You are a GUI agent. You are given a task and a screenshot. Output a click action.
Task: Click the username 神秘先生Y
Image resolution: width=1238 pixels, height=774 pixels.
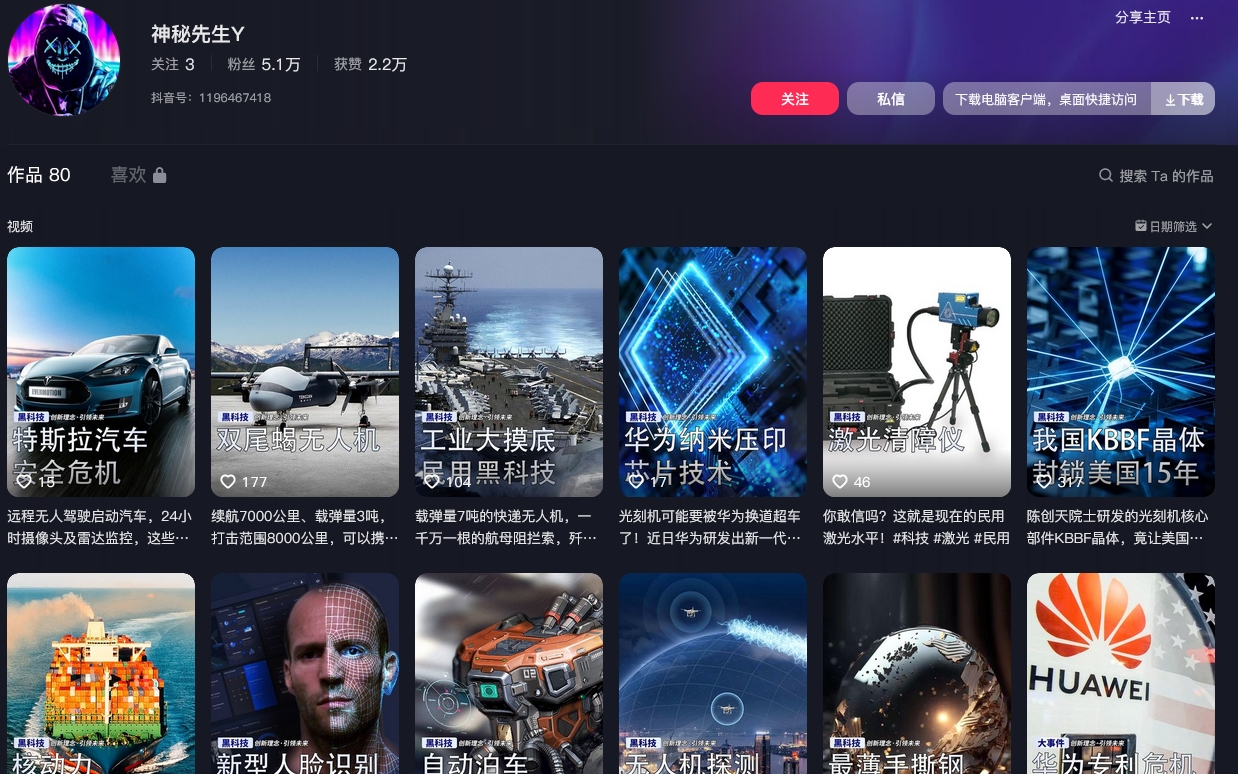click(198, 34)
